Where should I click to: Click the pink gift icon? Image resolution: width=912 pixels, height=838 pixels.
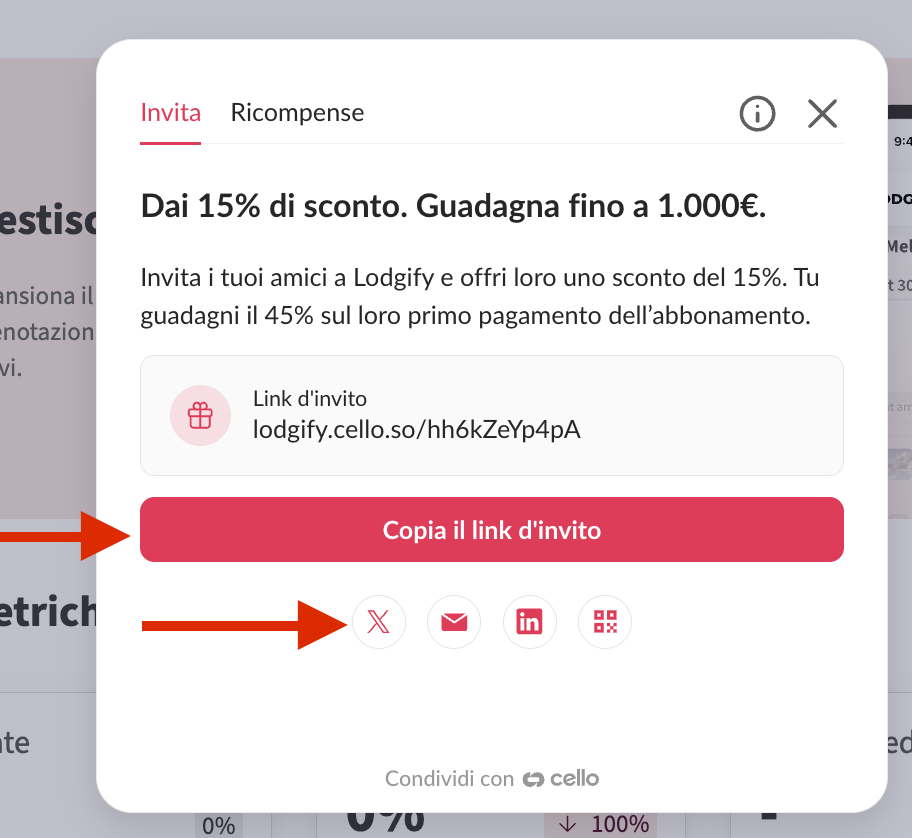pos(200,415)
